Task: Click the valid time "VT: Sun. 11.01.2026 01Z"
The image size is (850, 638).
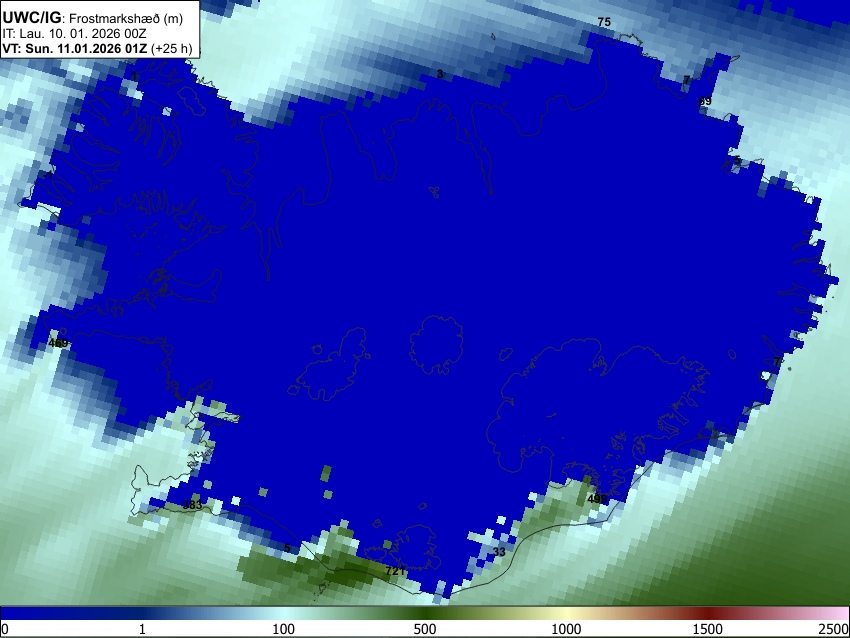Action: pos(75,48)
